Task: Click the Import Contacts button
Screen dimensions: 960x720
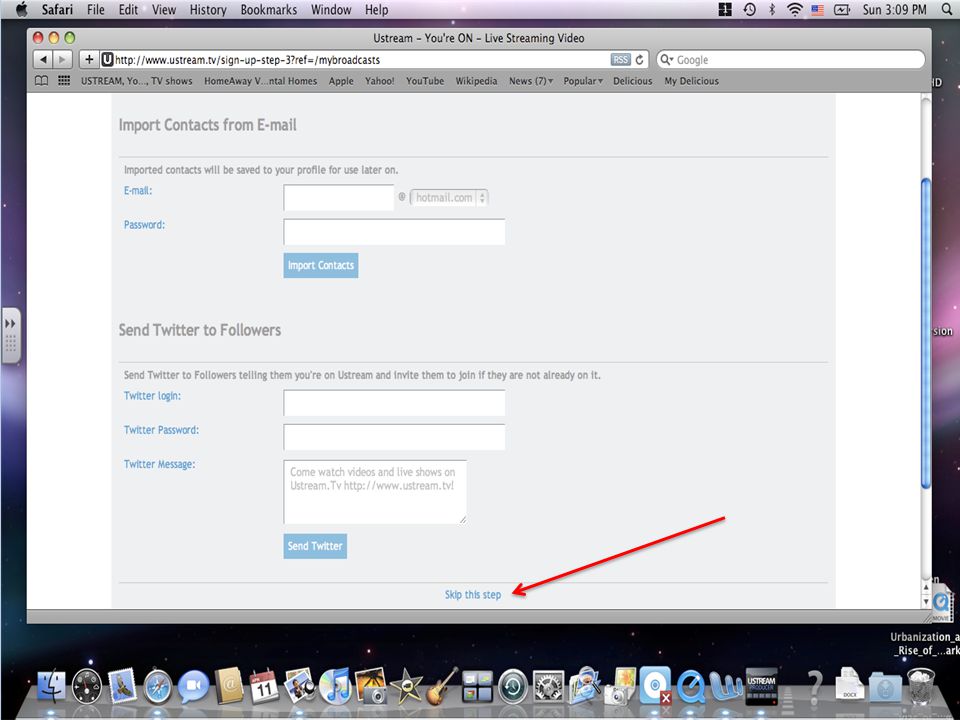Action: [x=321, y=265]
